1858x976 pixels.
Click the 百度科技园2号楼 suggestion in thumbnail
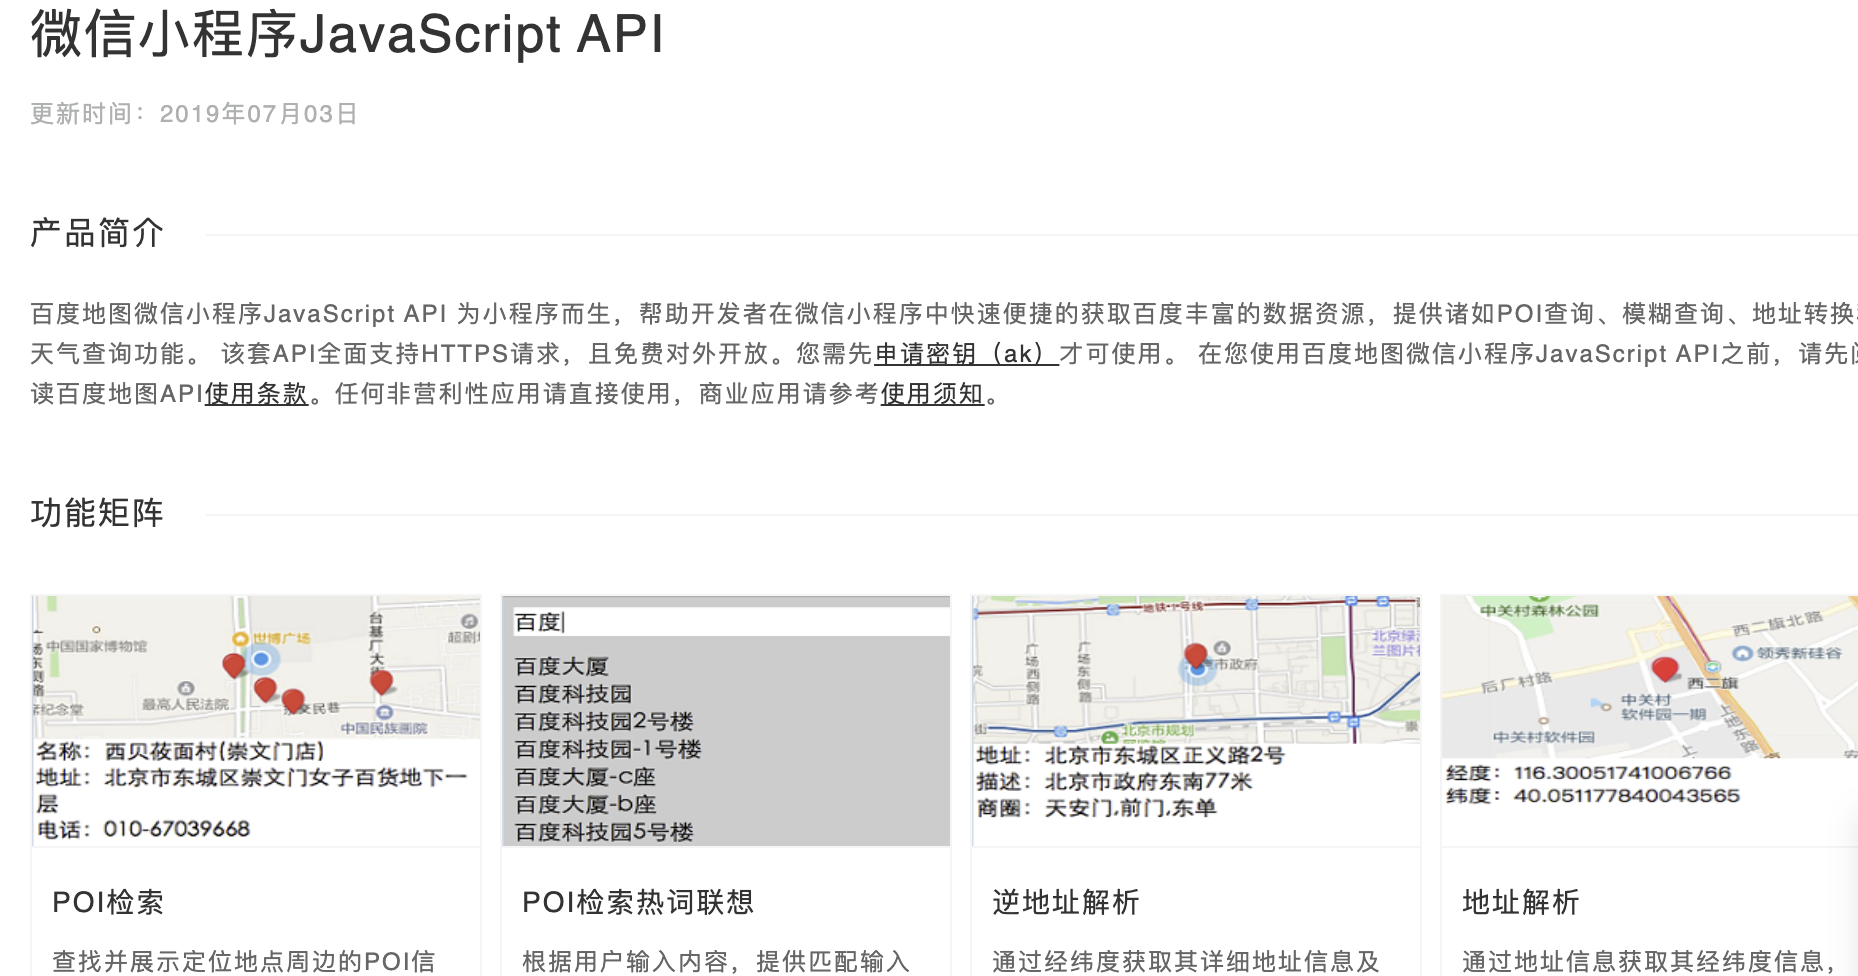[x=604, y=721]
